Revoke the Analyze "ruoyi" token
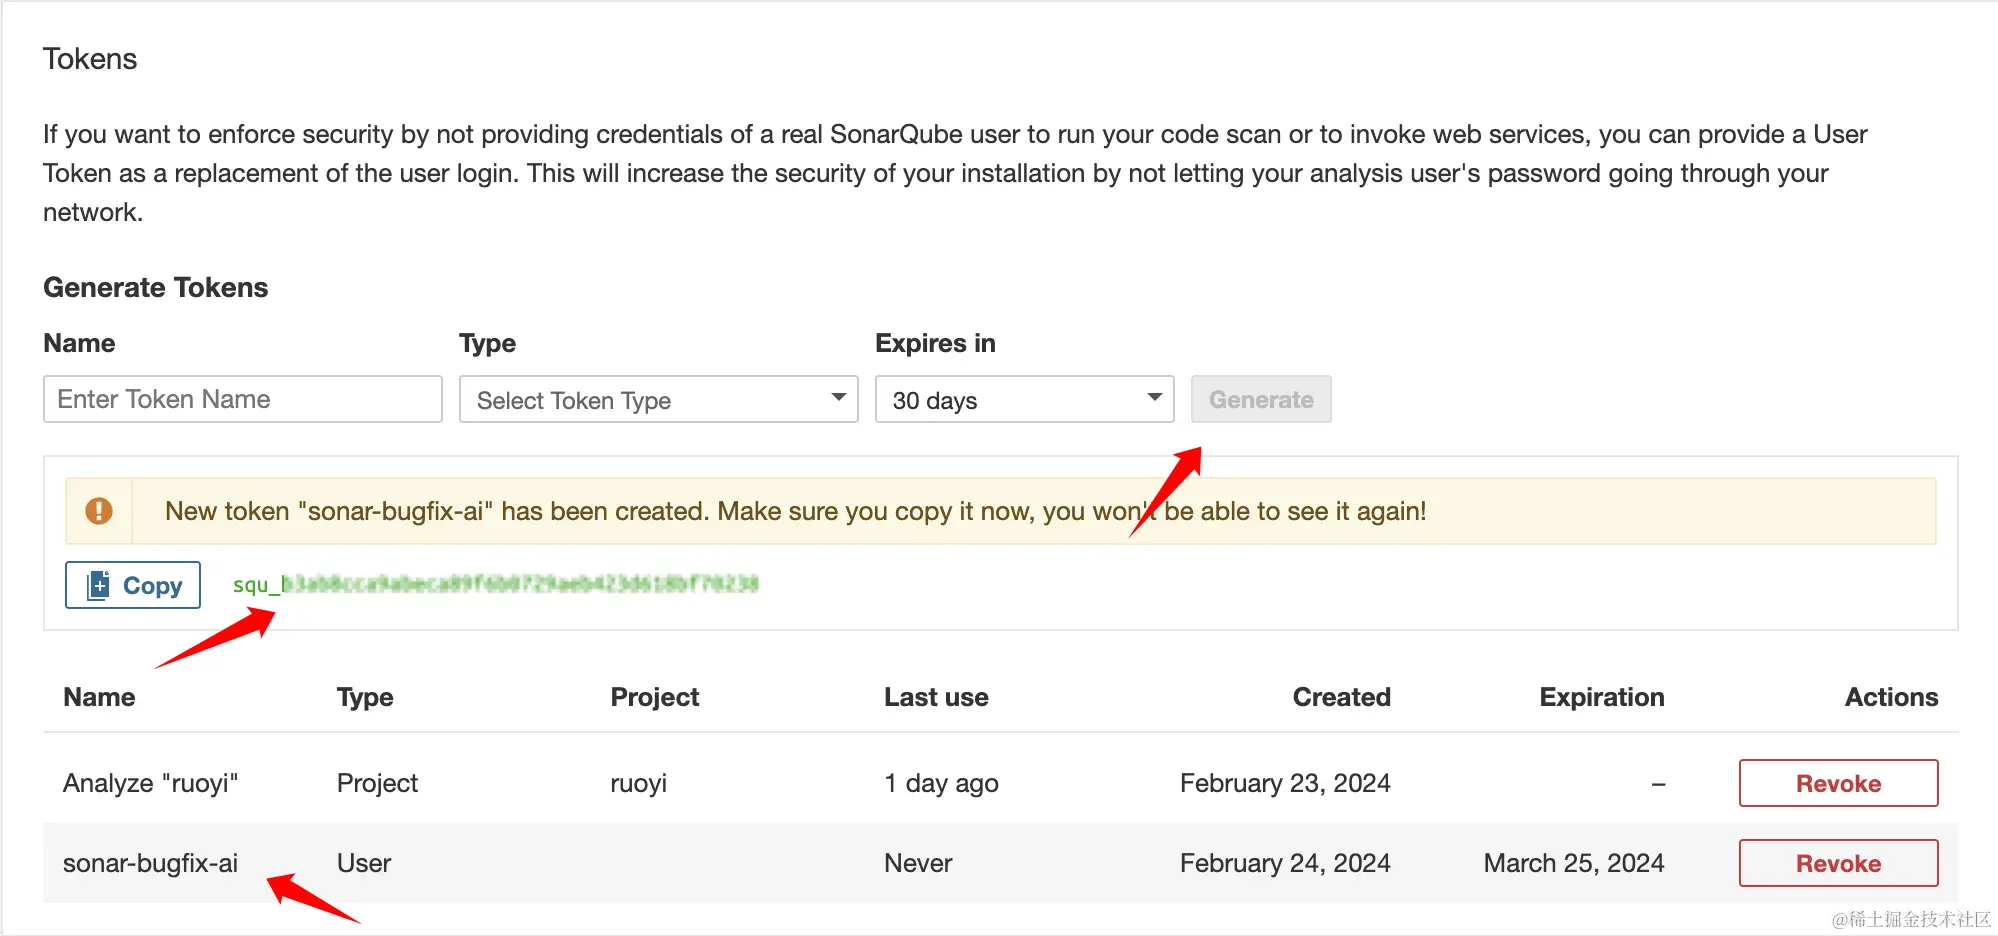 [x=1838, y=783]
